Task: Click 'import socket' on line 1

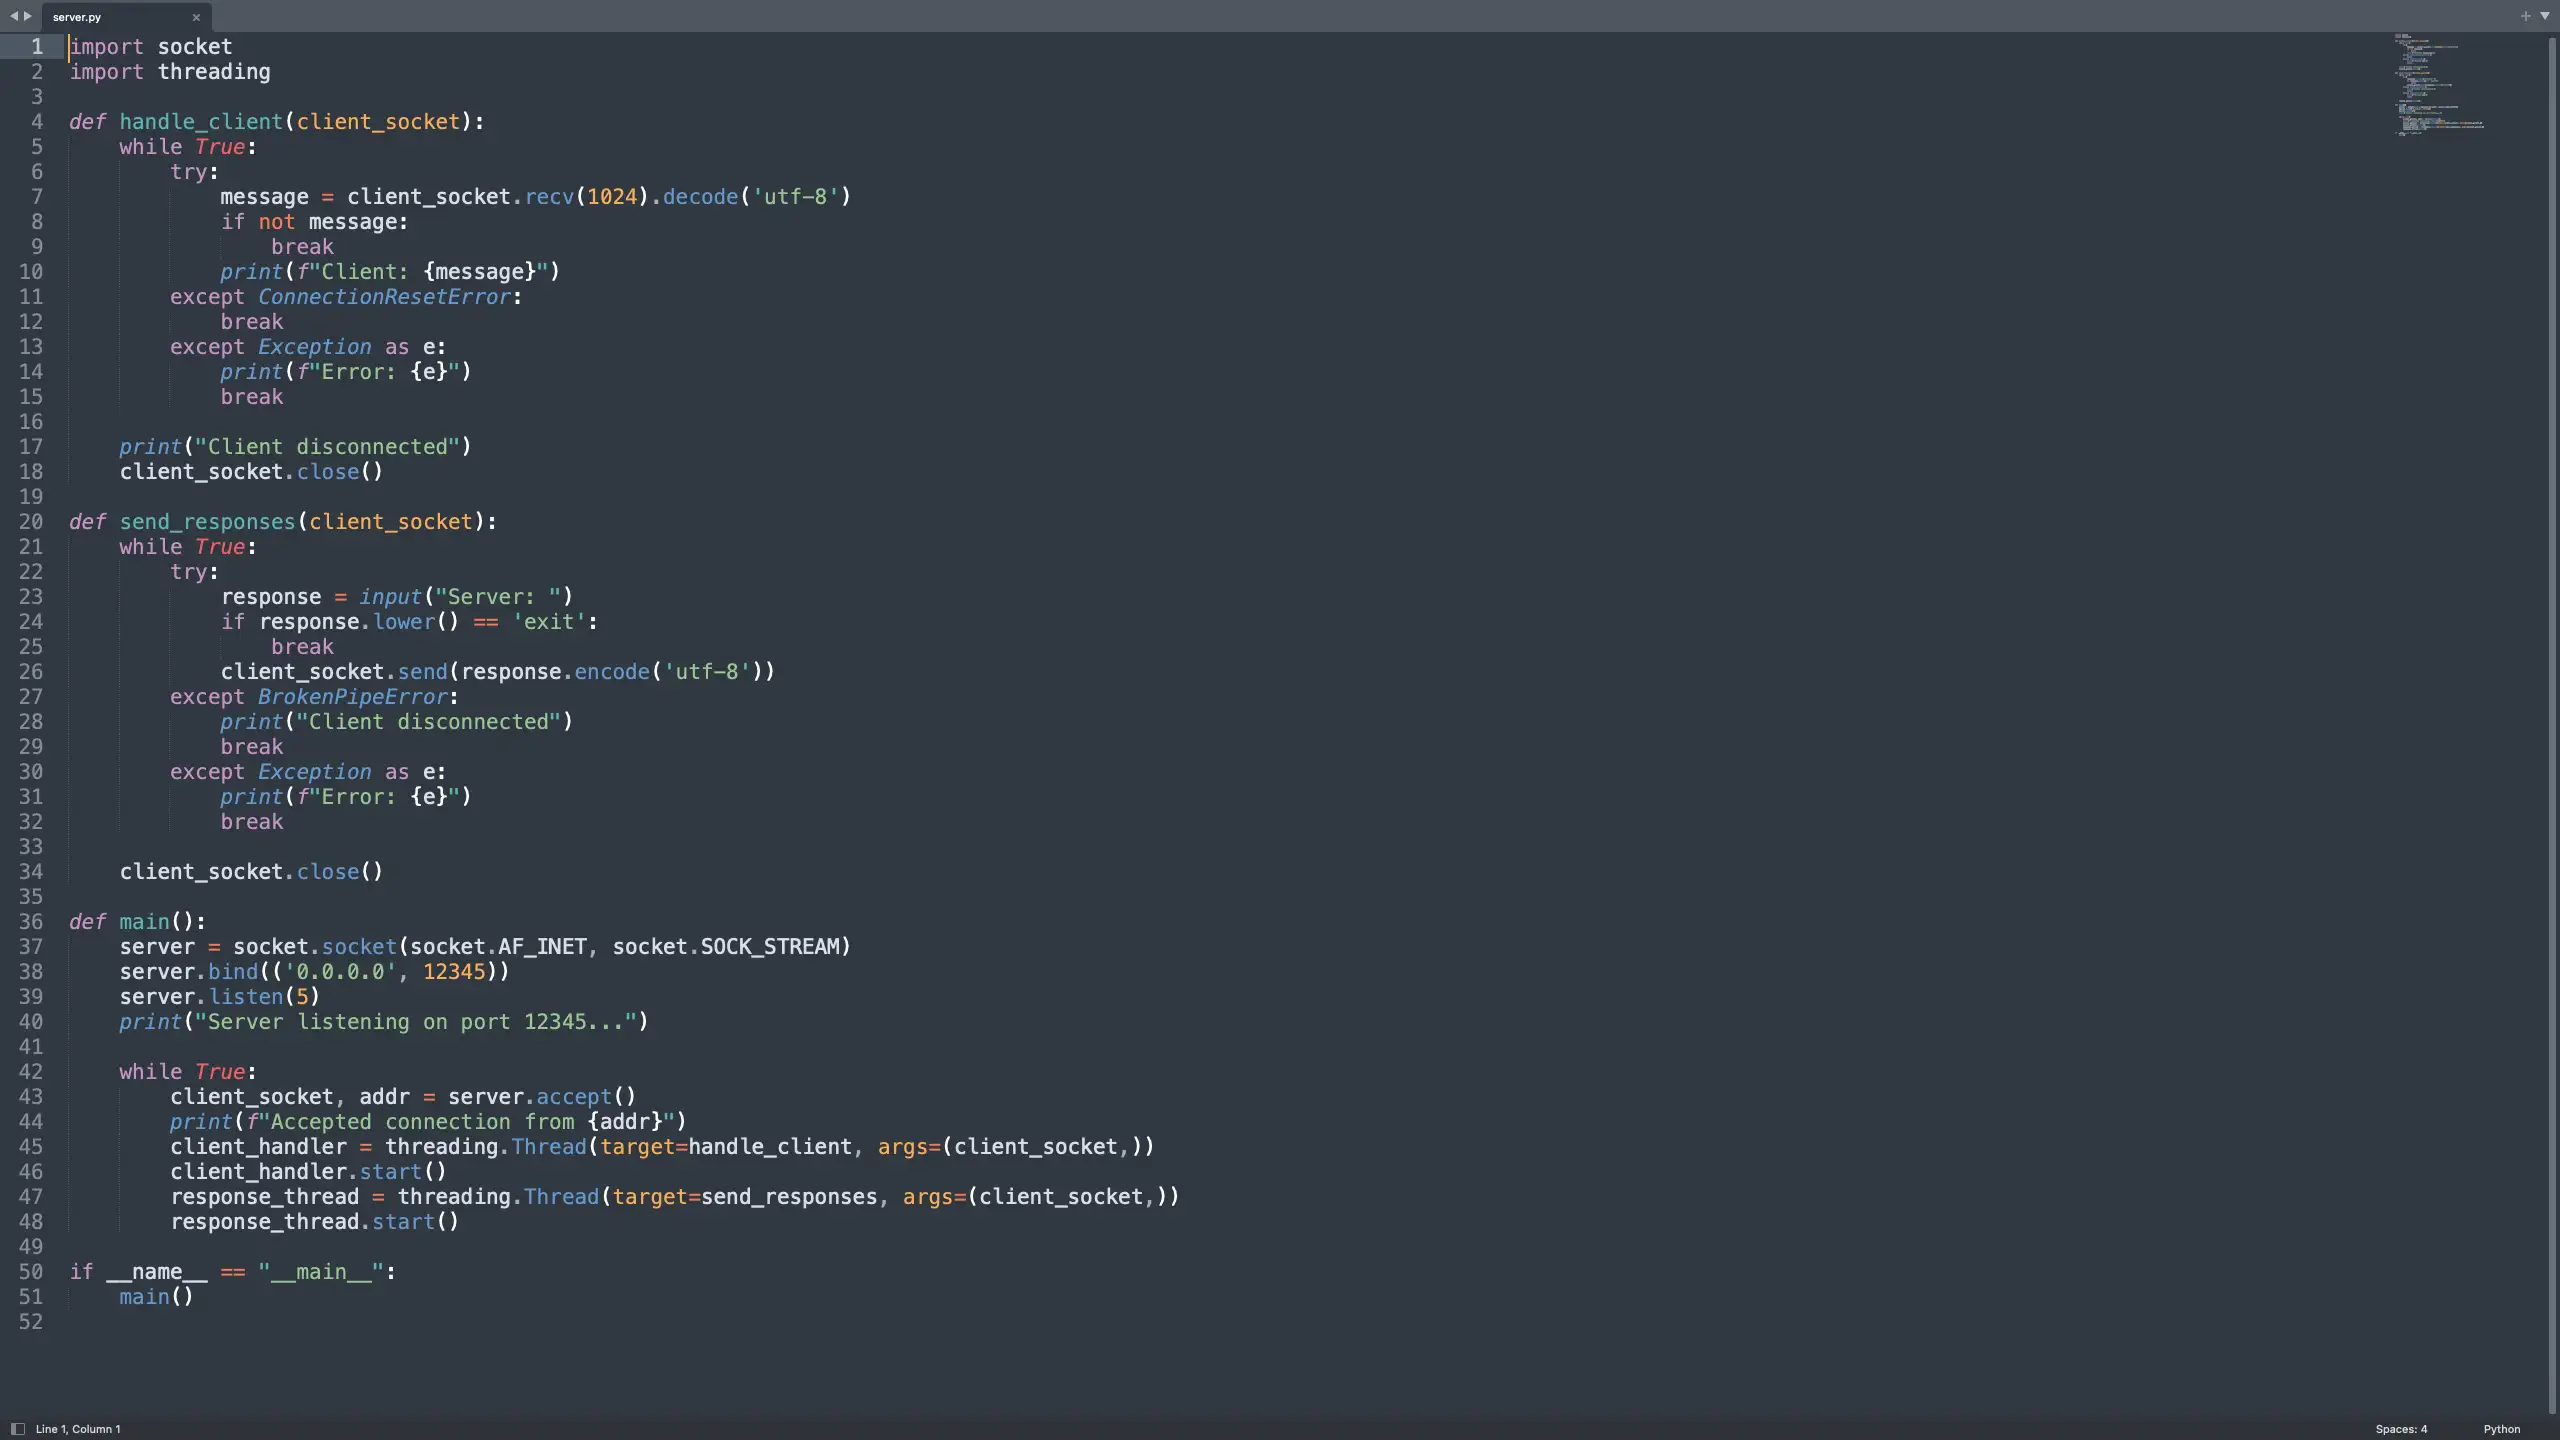Action: [151, 47]
